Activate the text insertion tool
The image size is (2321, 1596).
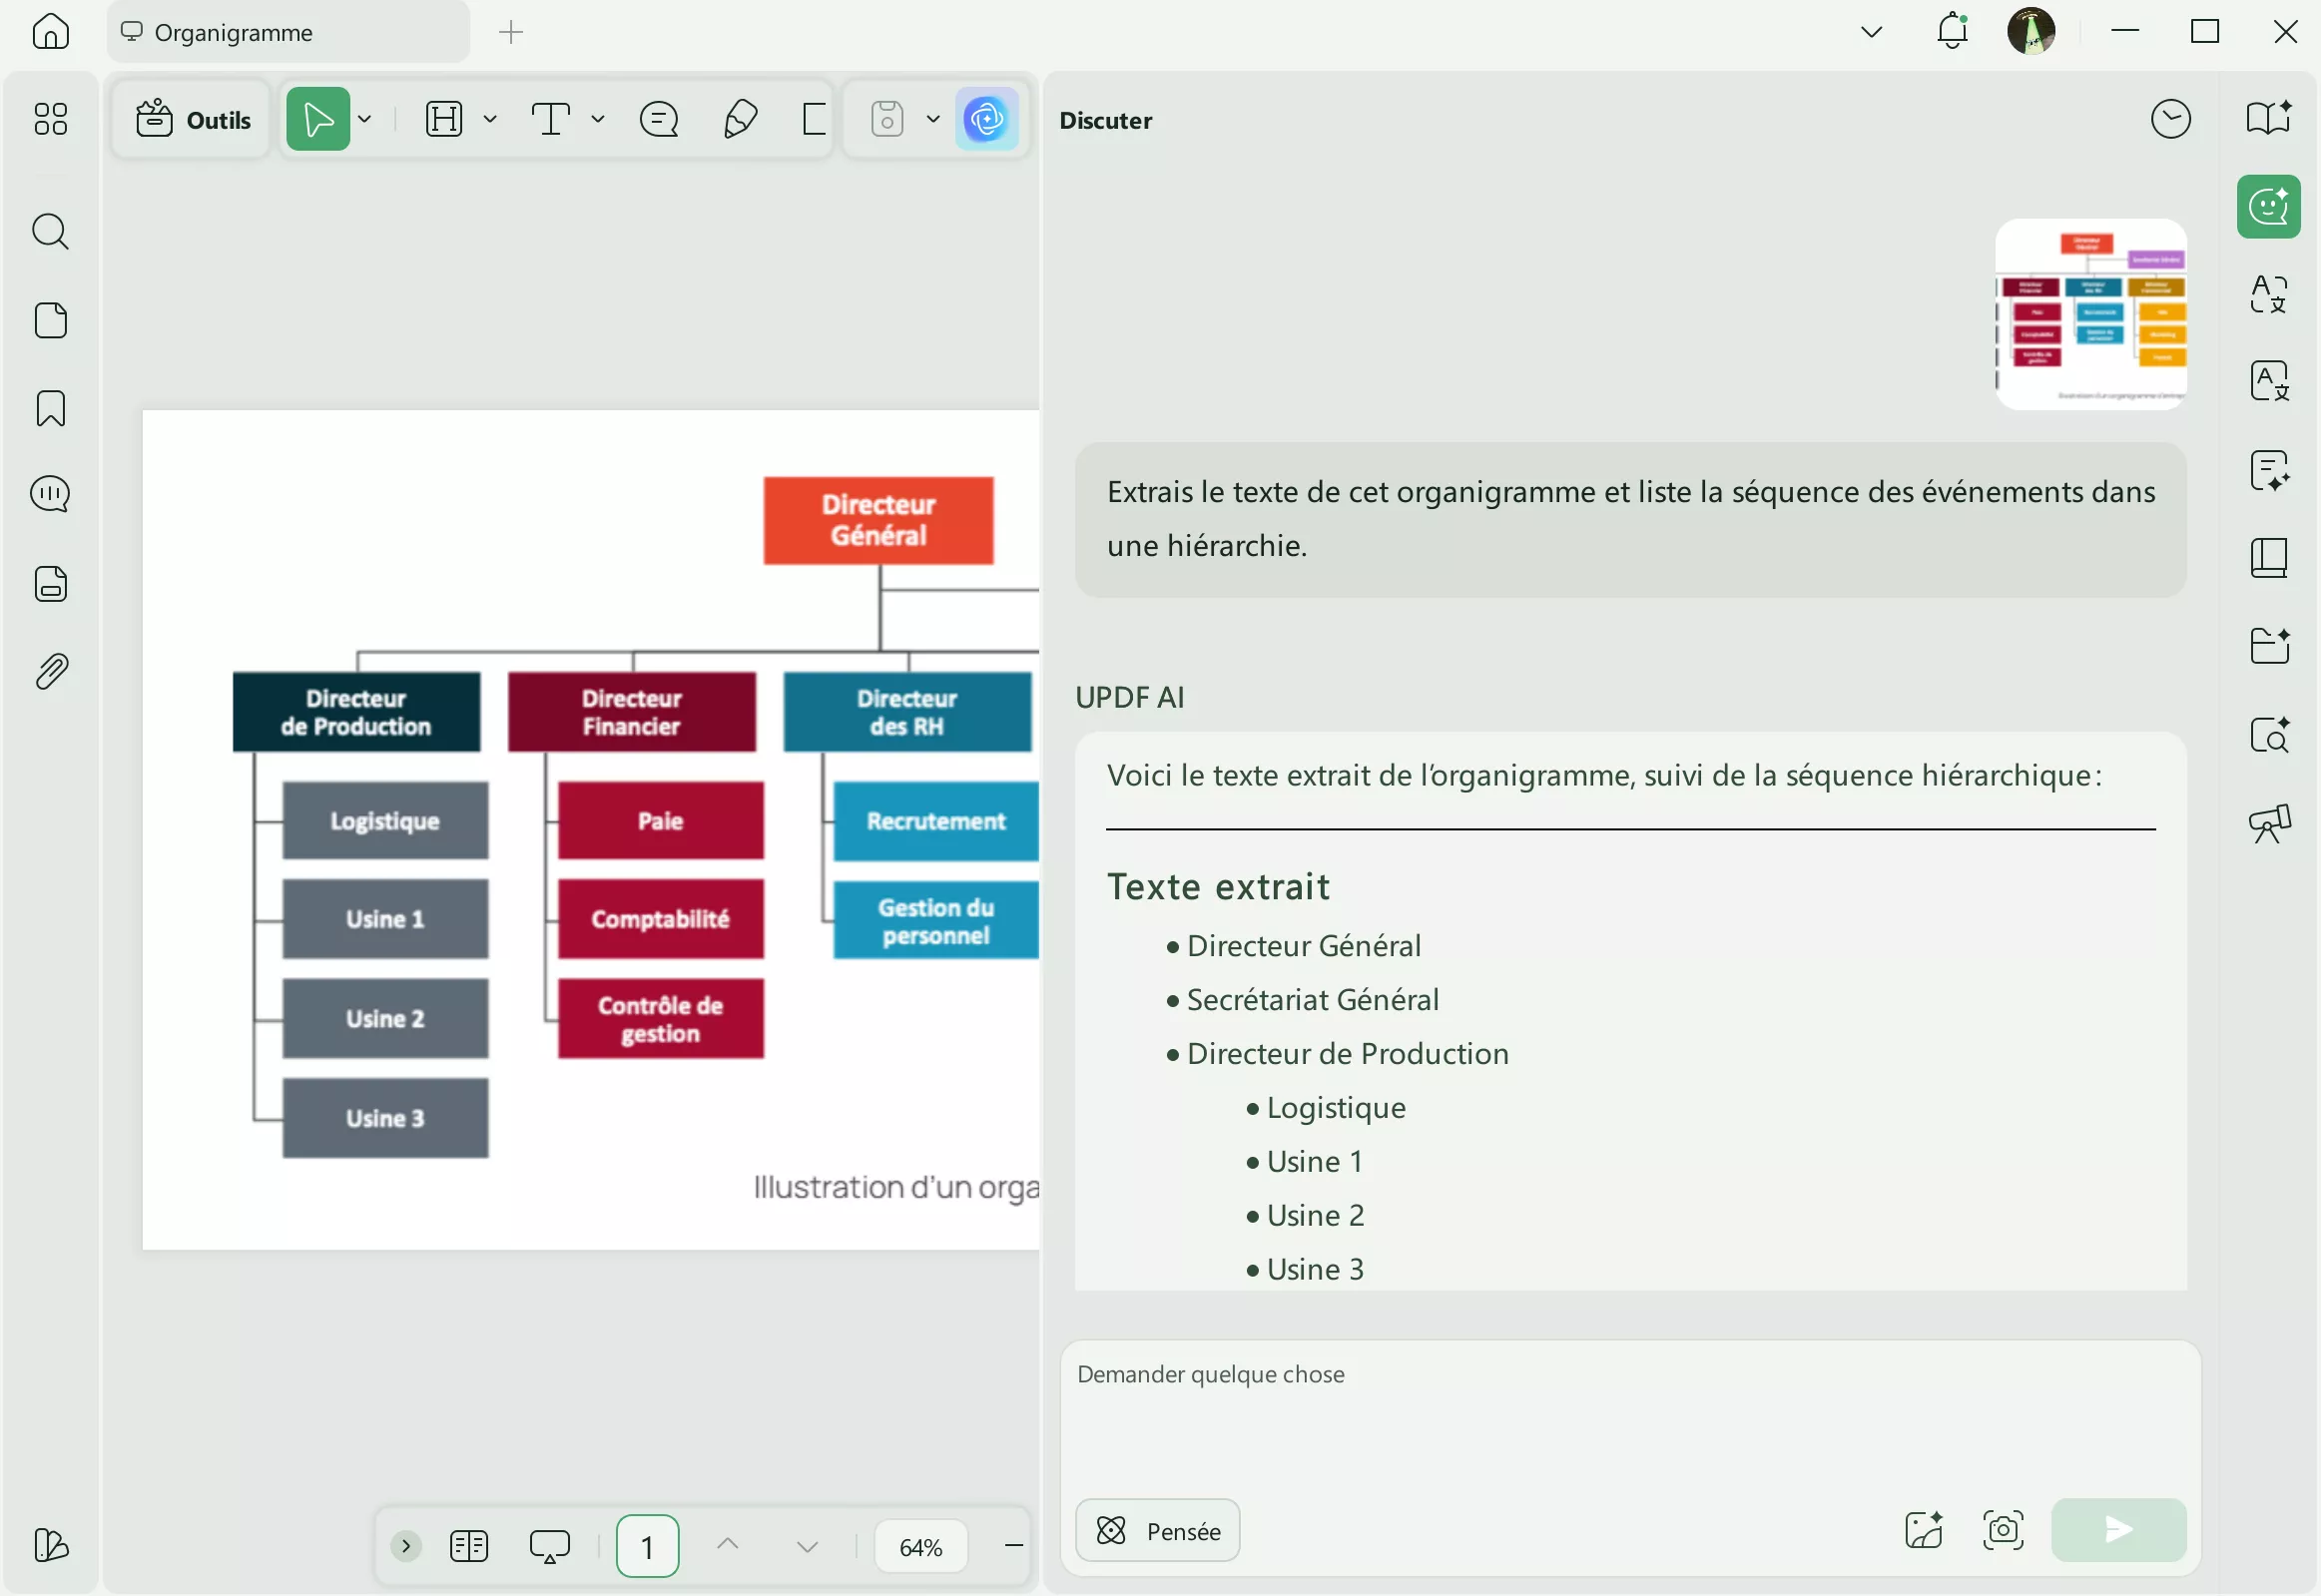(x=551, y=118)
